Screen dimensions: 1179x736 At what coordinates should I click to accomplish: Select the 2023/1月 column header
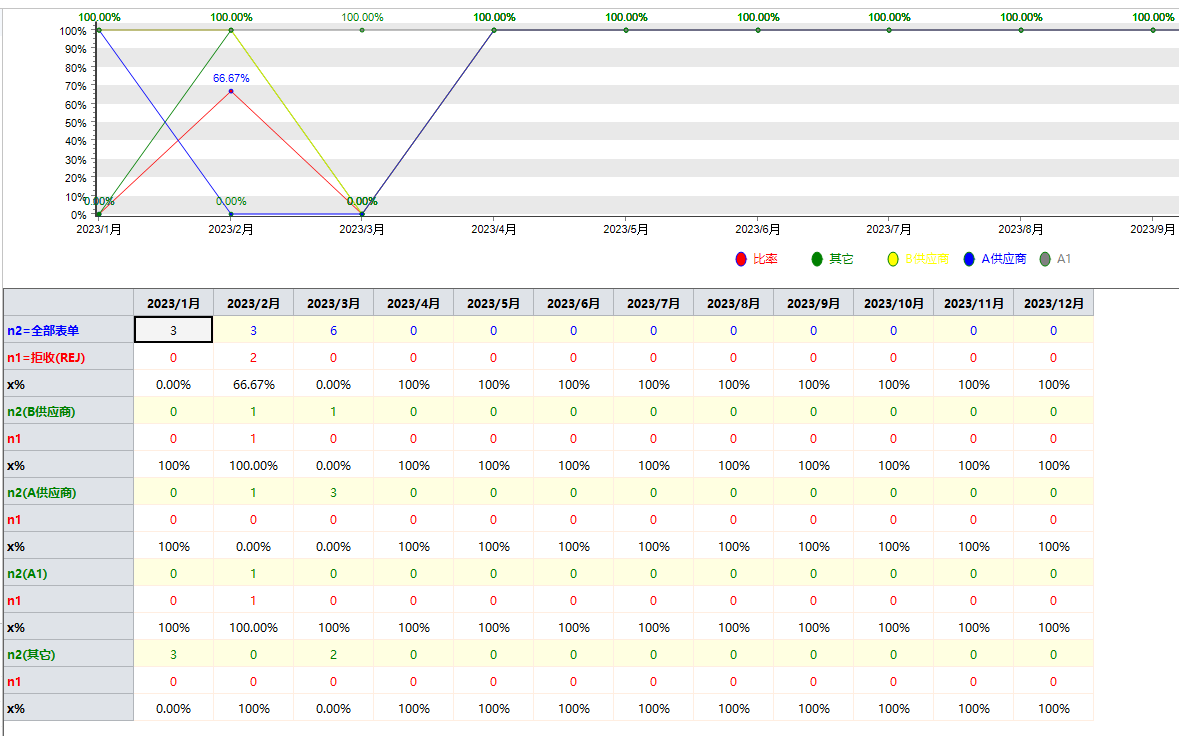pyautogui.click(x=173, y=303)
